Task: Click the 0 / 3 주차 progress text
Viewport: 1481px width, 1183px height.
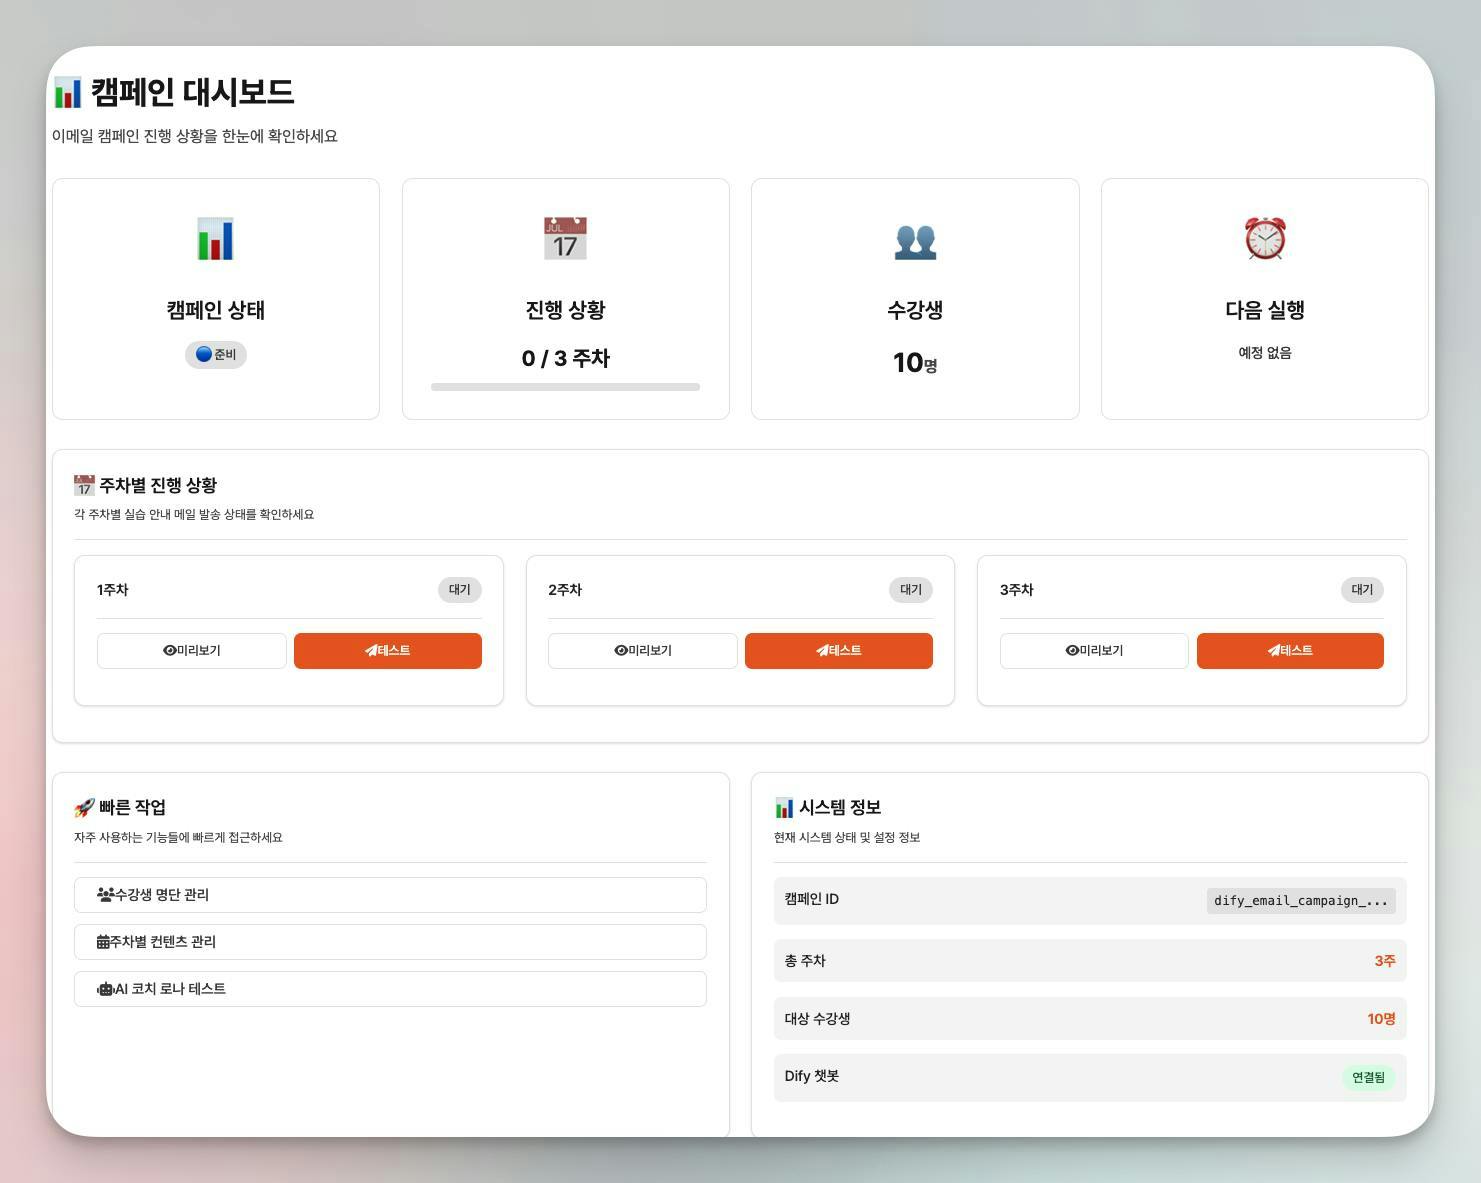Action: click(x=565, y=359)
